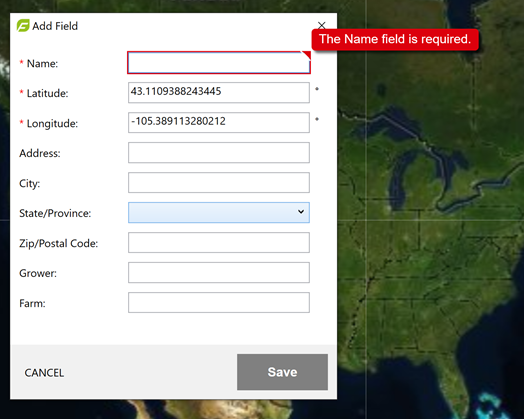Click the Farm text field
The image size is (524, 419).
[219, 302]
